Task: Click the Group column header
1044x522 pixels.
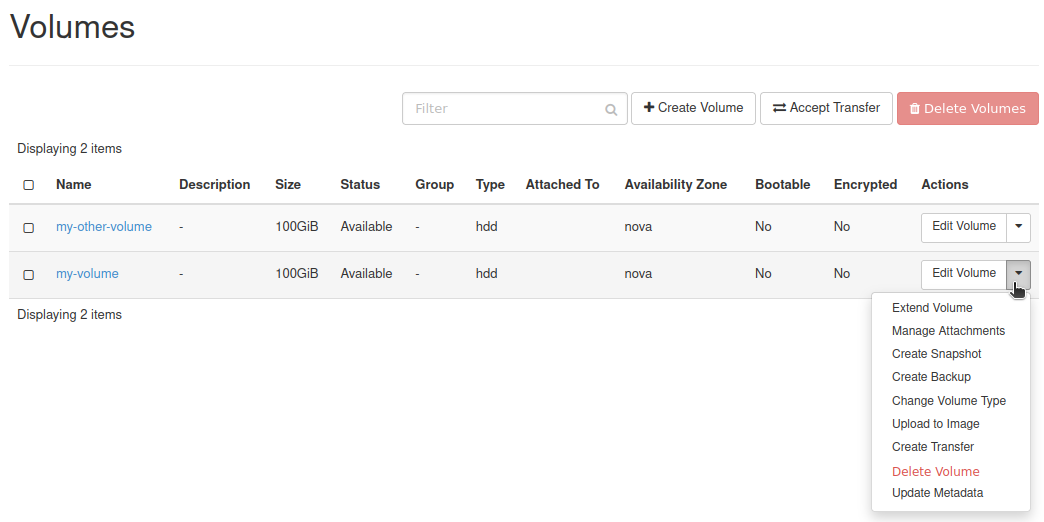Action: coord(435,184)
